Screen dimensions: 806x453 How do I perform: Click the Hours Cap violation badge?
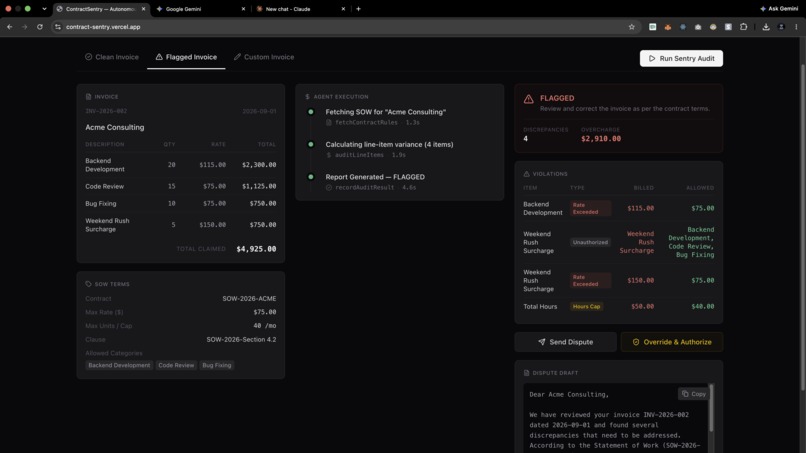click(587, 306)
